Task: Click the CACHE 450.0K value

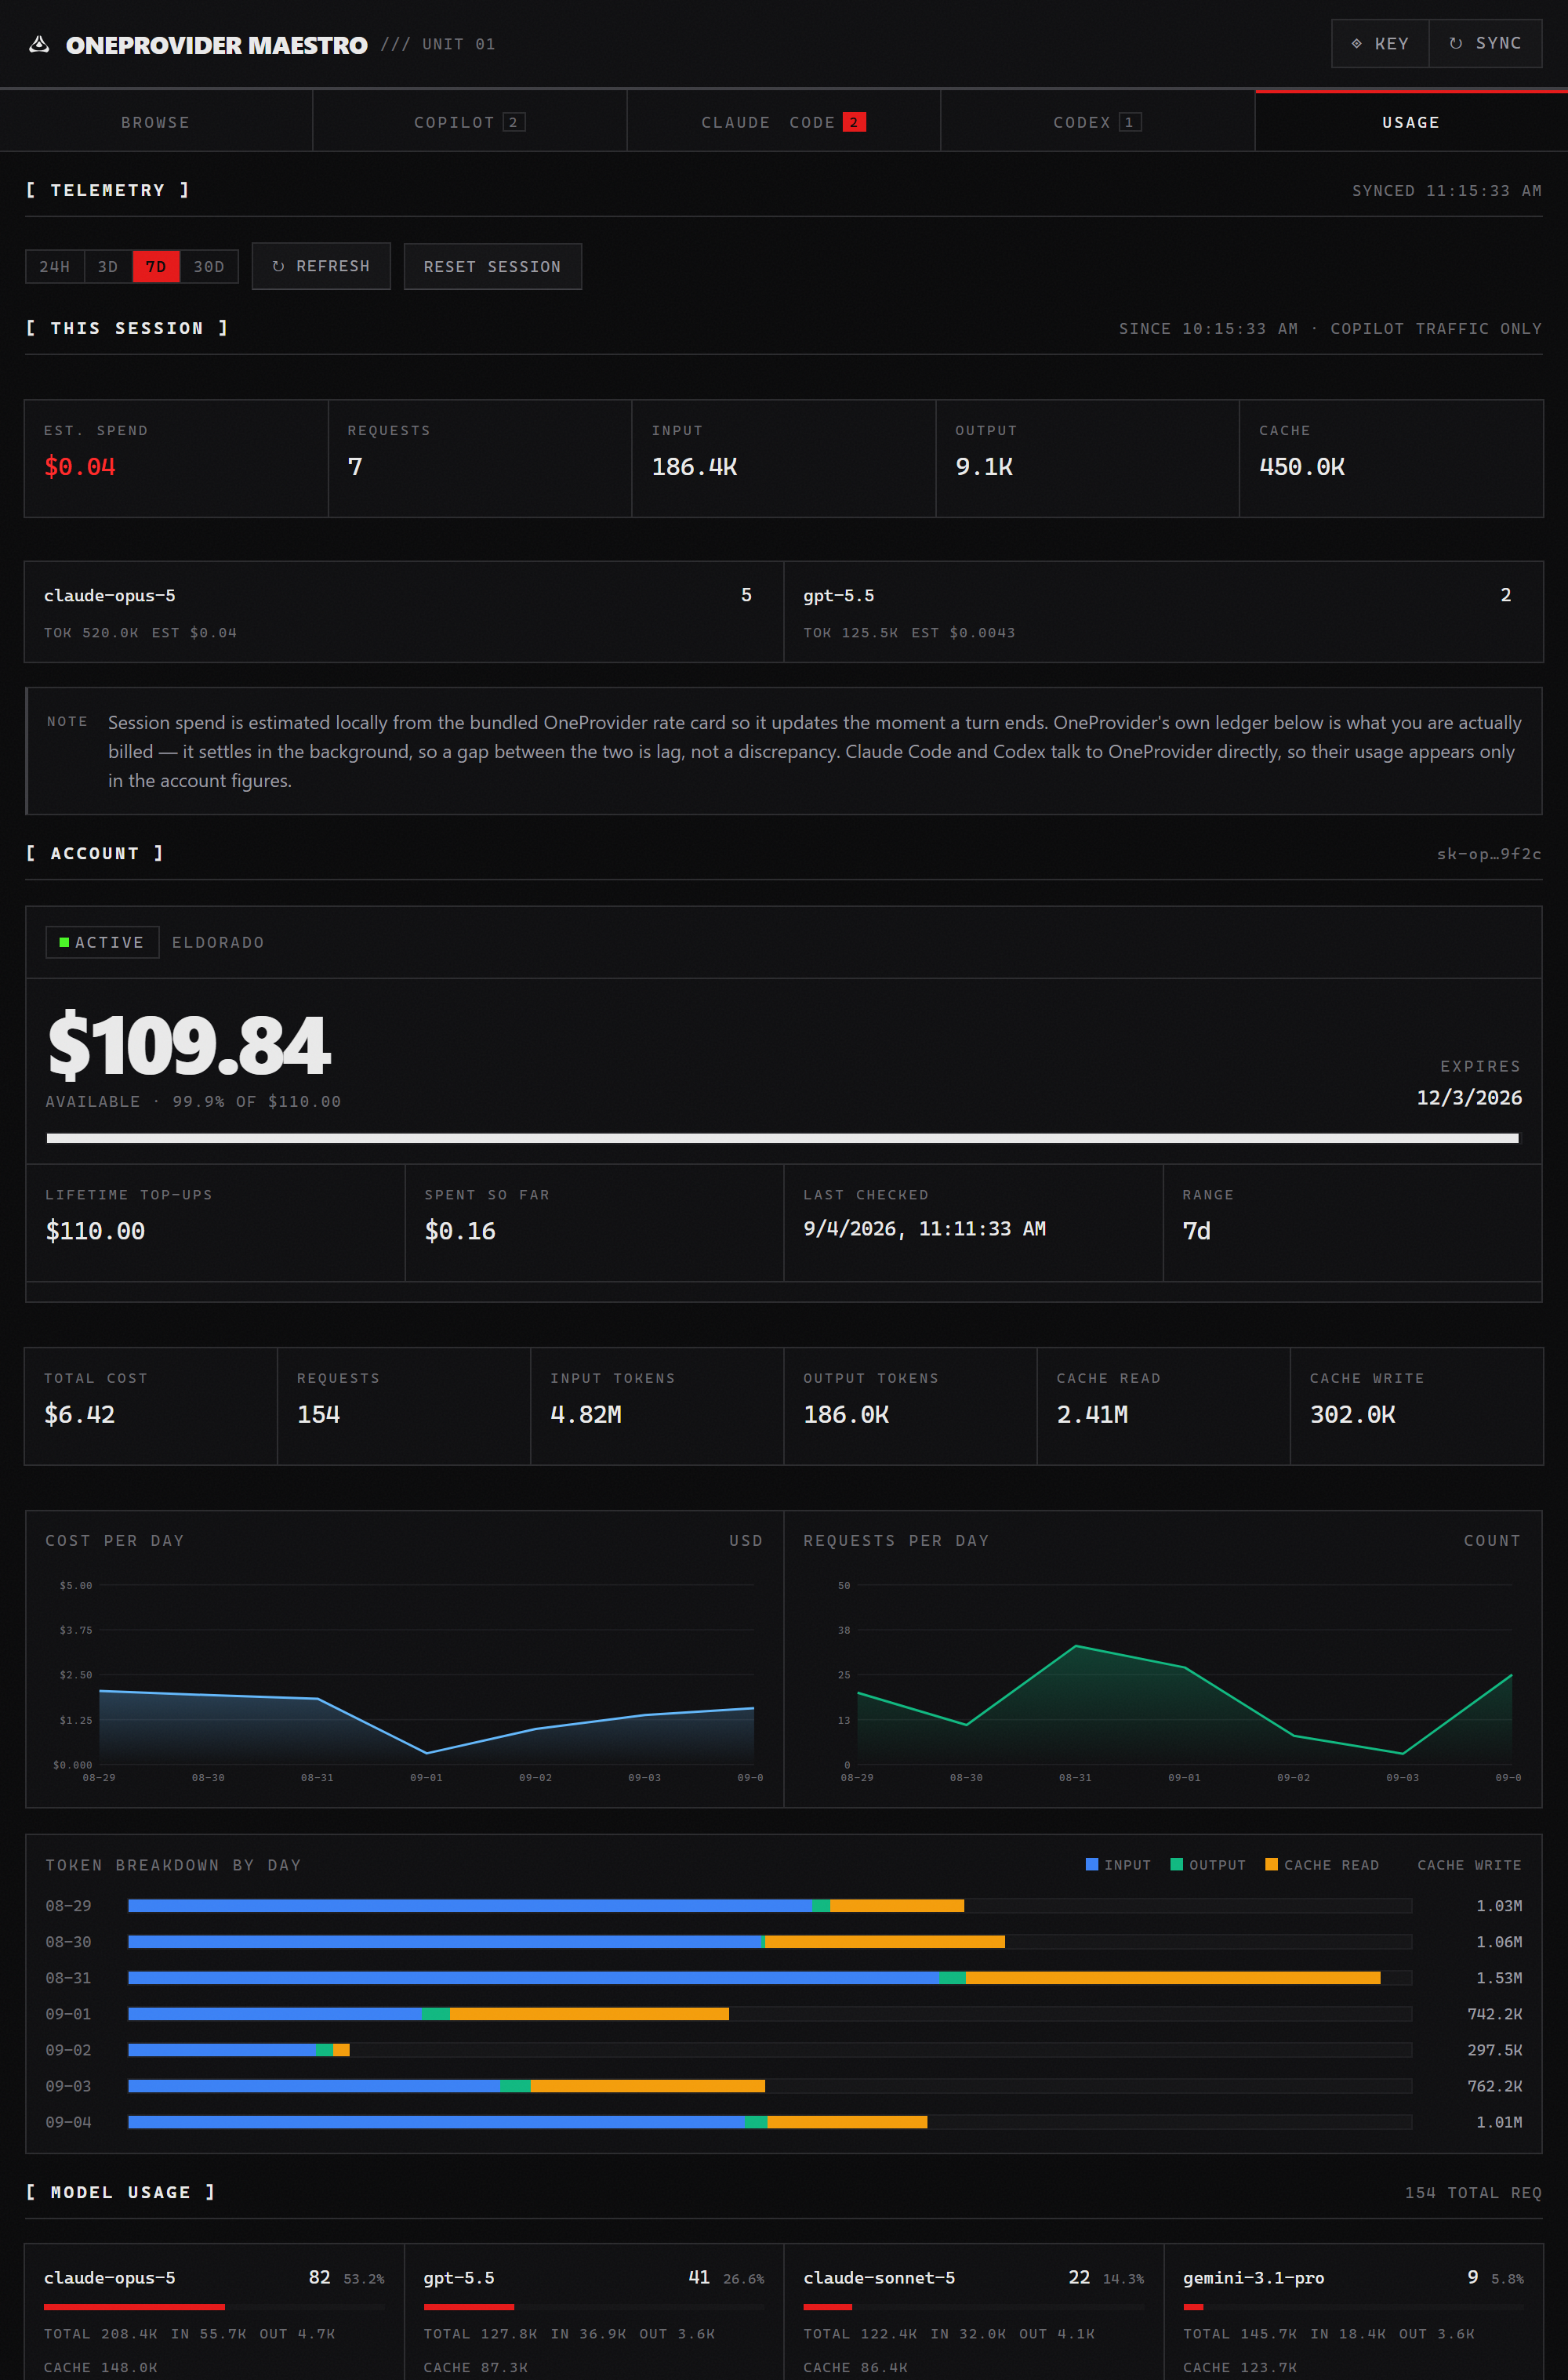Action: pyautogui.click(x=1302, y=467)
